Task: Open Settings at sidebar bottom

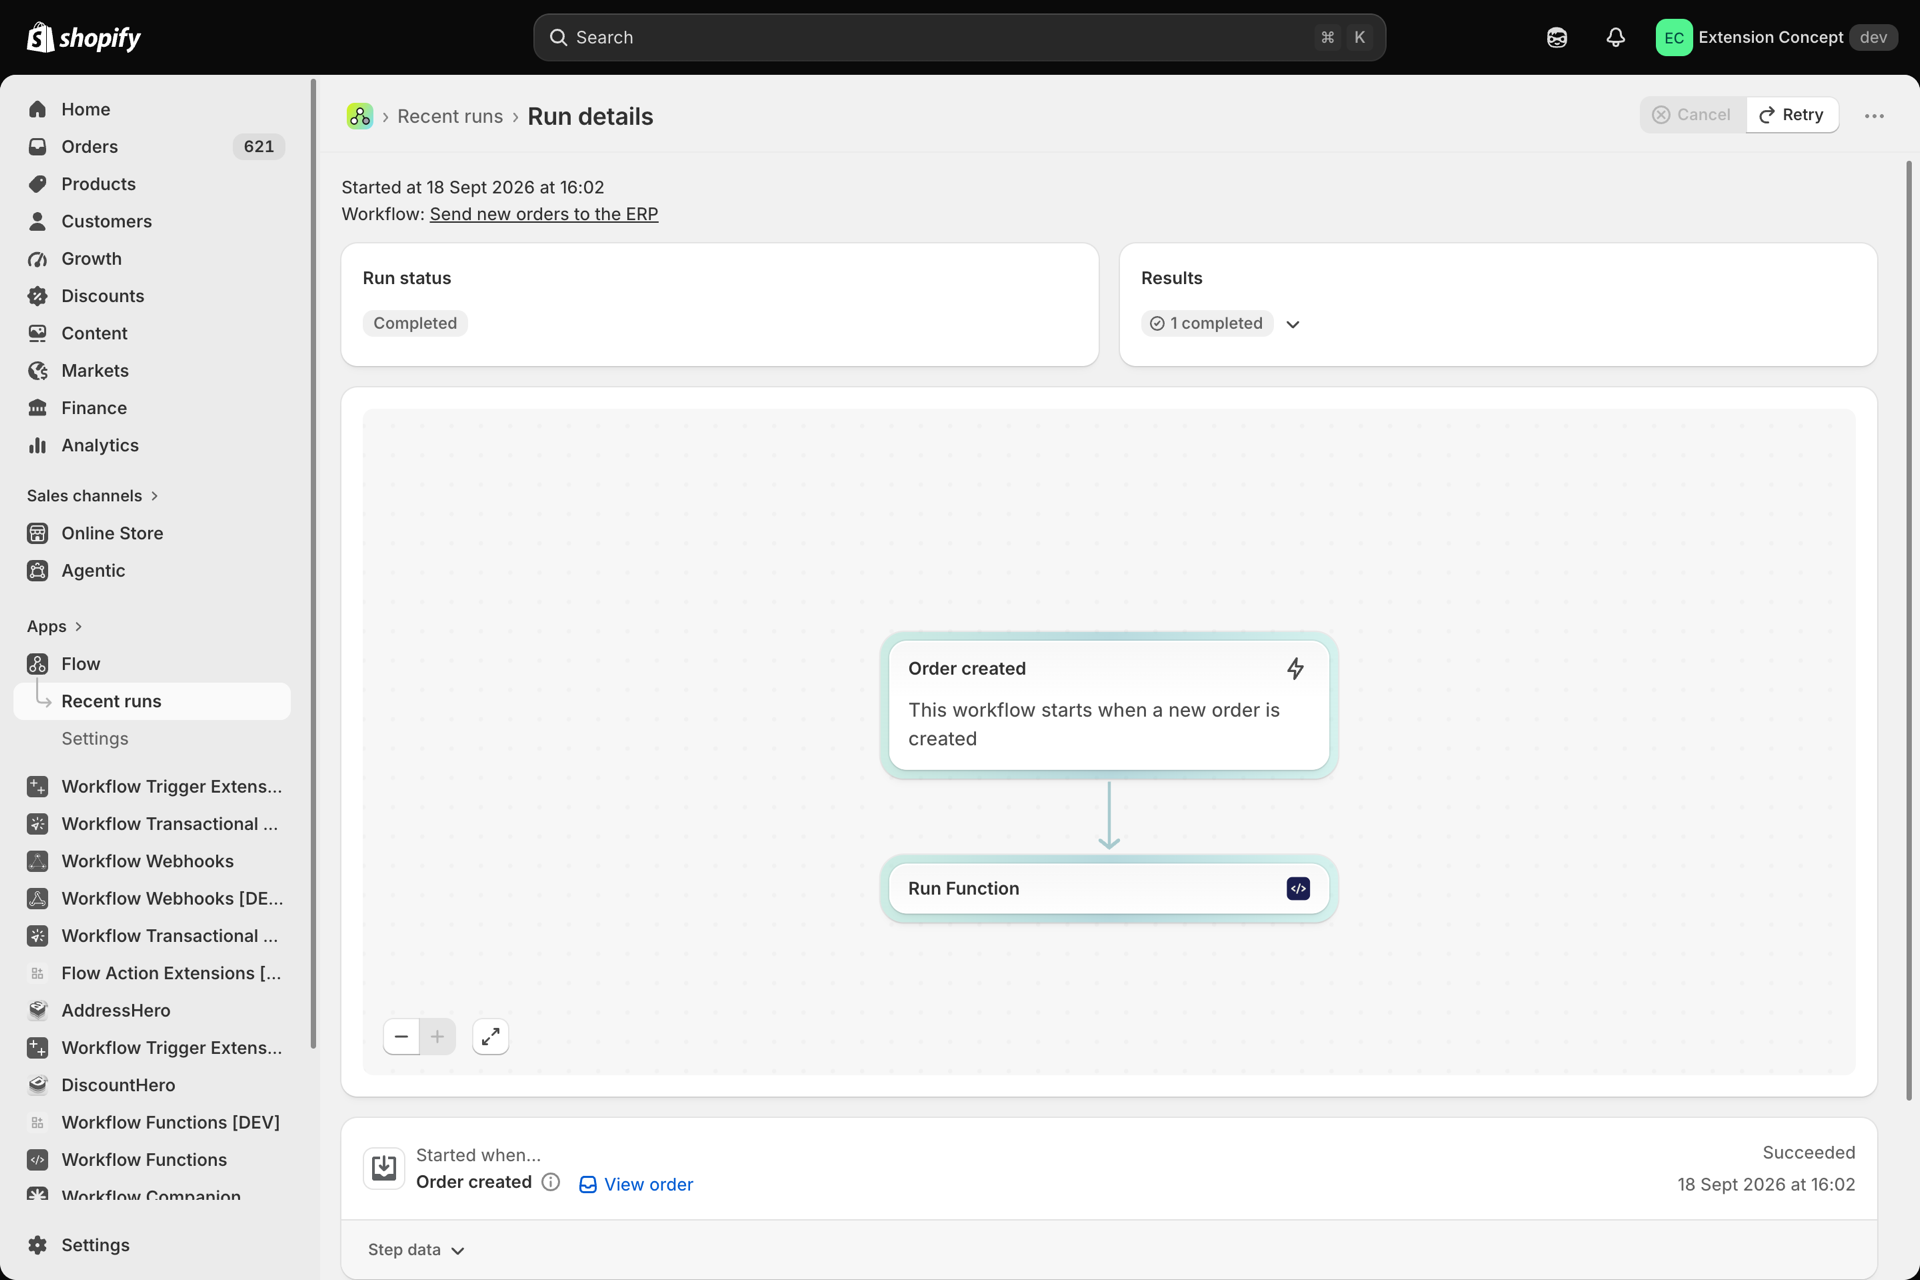Action: click(x=152, y=1245)
